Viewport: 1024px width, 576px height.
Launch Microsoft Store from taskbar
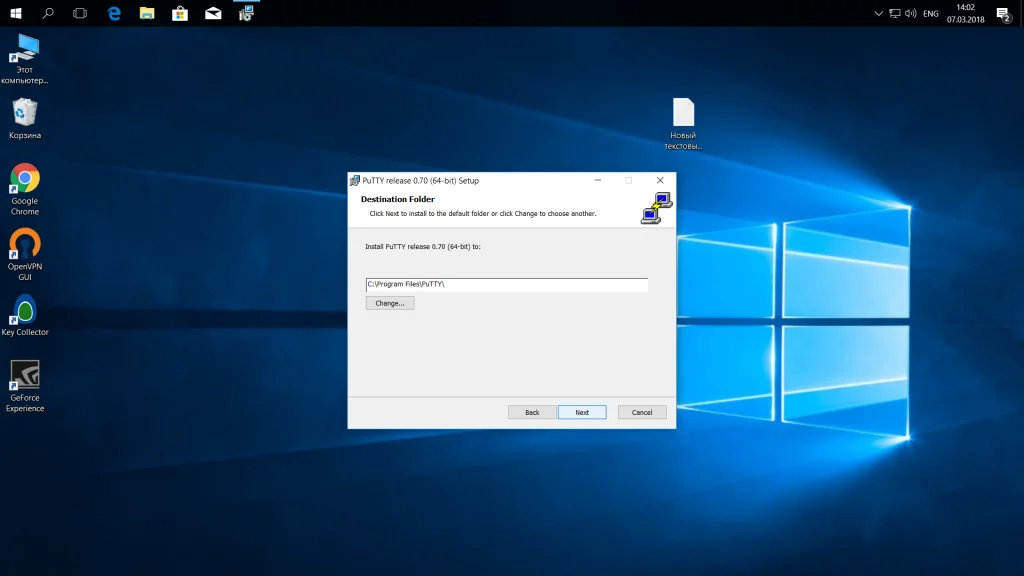[180, 13]
